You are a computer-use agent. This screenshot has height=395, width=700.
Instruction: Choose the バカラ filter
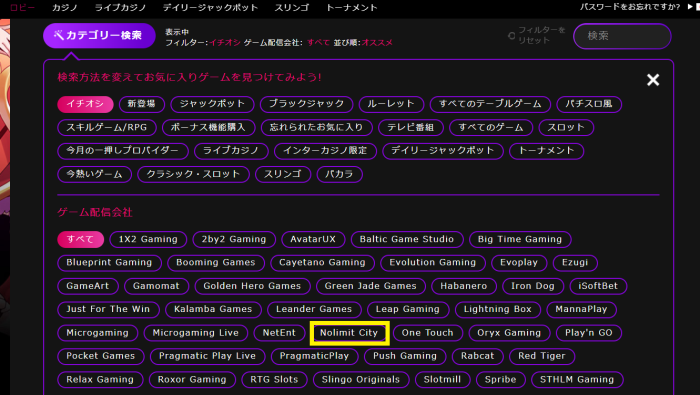(x=339, y=175)
